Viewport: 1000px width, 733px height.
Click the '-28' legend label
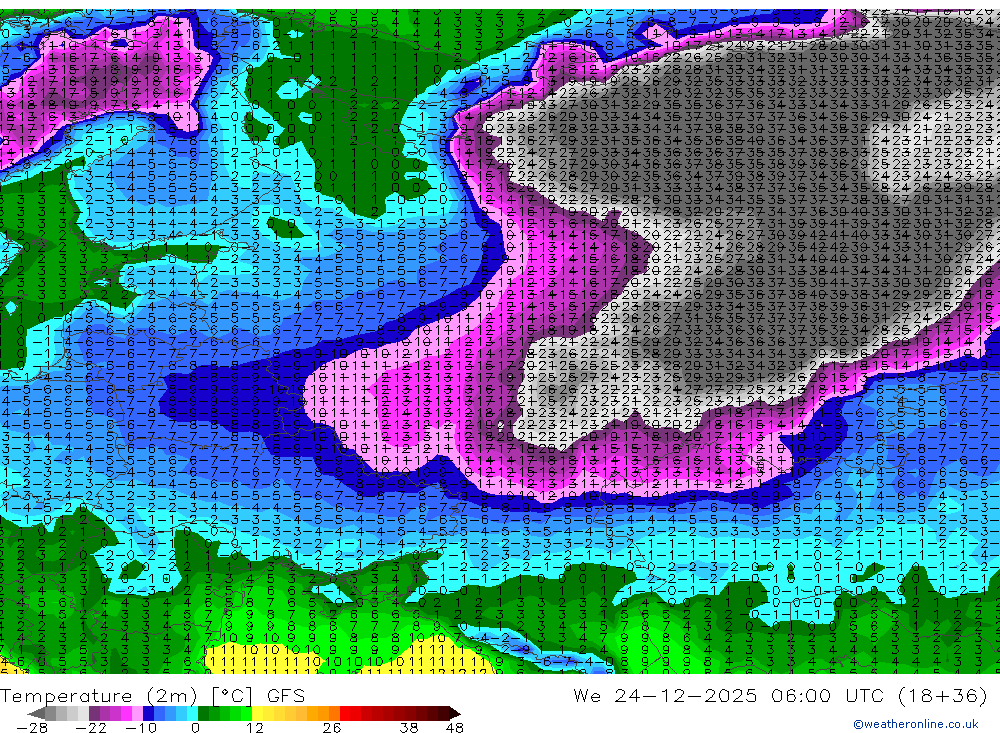click(x=32, y=727)
